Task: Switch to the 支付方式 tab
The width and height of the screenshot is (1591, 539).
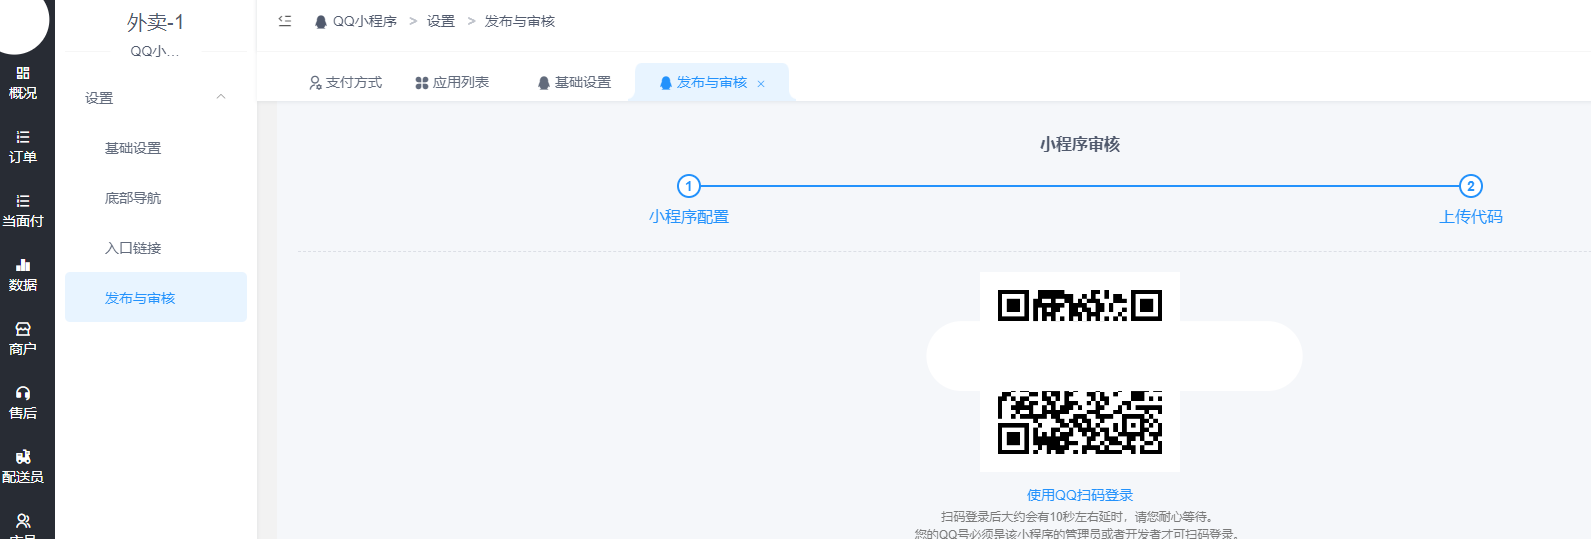Action: pos(346,82)
